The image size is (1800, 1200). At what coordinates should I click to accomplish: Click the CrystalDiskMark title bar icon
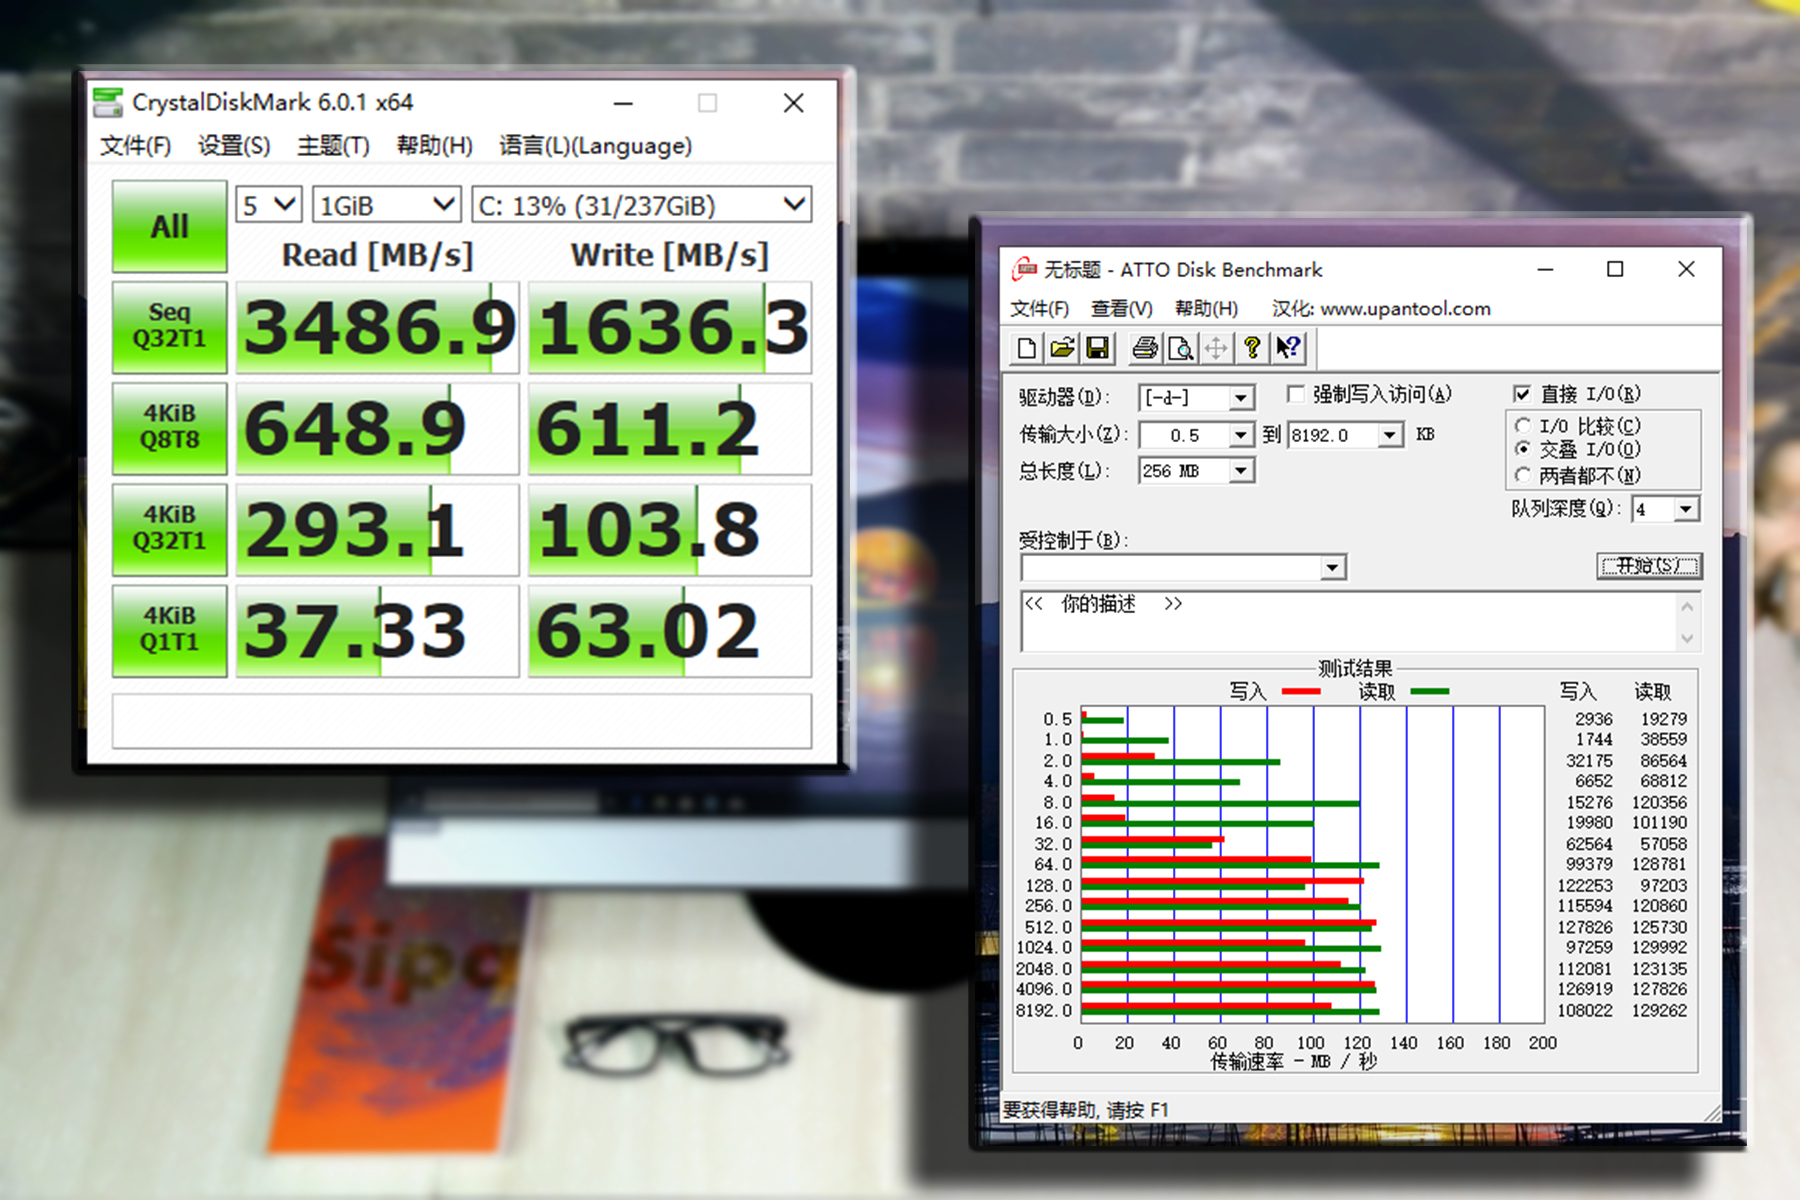coord(108,101)
